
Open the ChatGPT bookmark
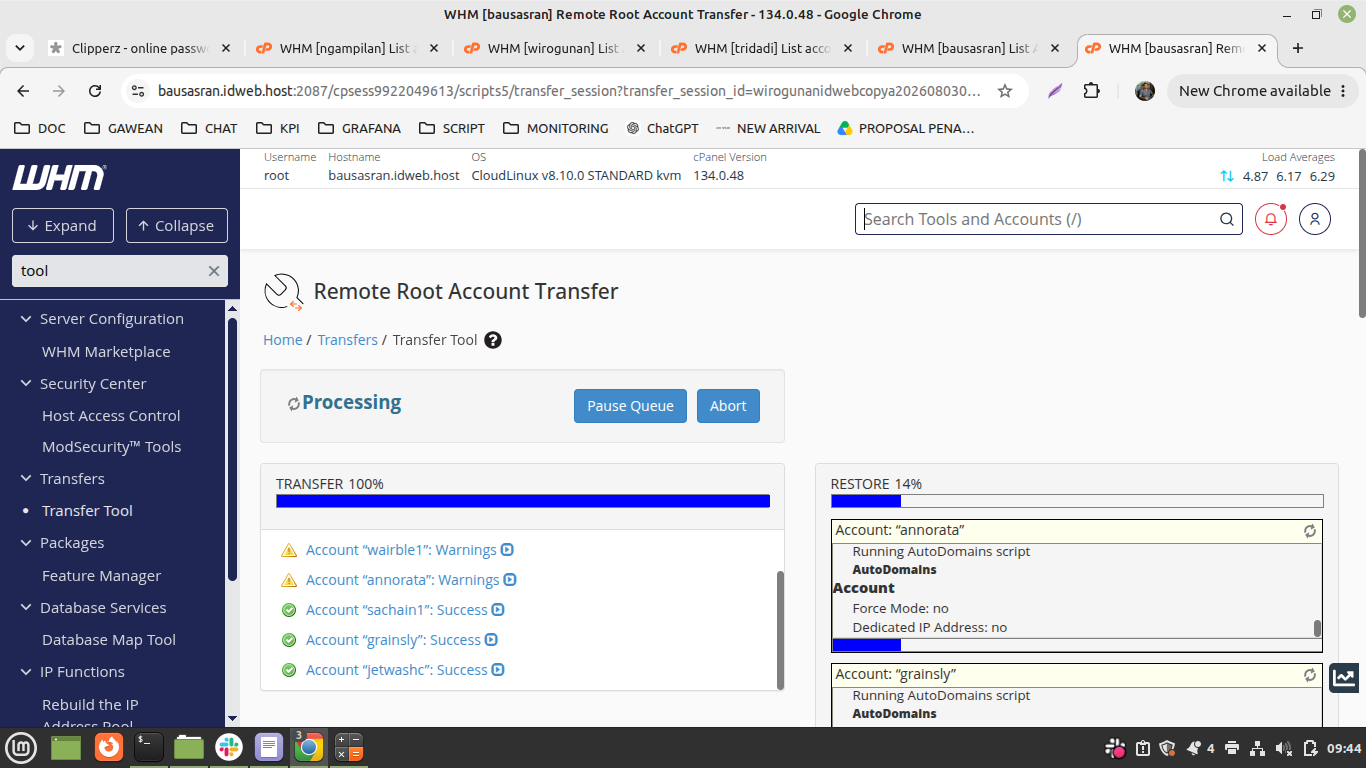click(662, 128)
